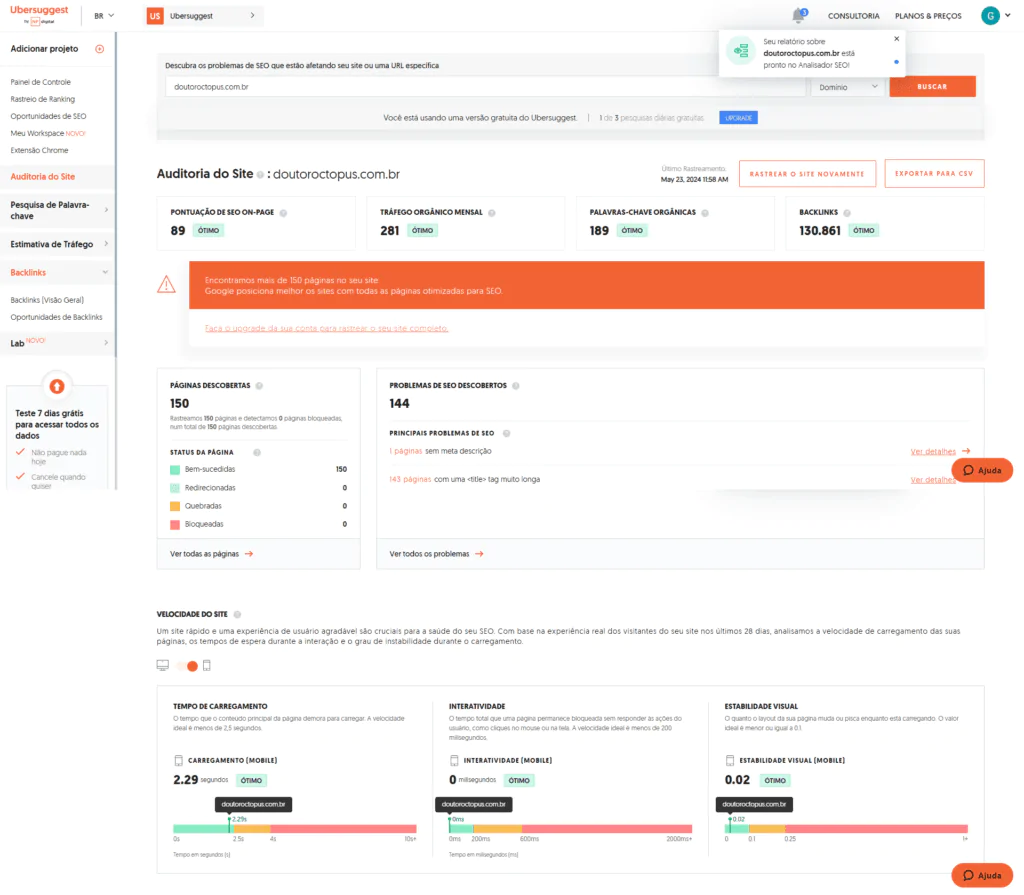Image resolution: width=1024 pixels, height=895 pixels.
Task: Open Consultoria in the top menu
Action: click(853, 16)
